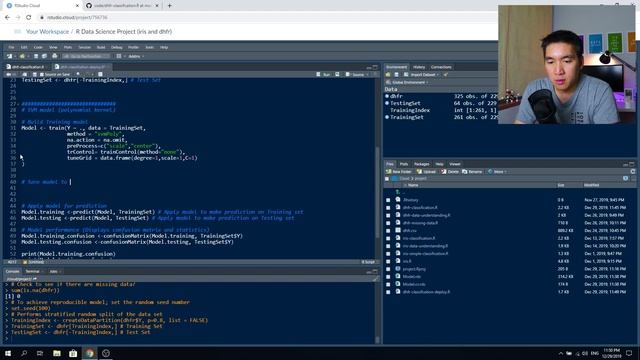Viewport: 640px width, 360px height.
Task: Click the clear console broom icon
Action: click(x=375, y=279)
